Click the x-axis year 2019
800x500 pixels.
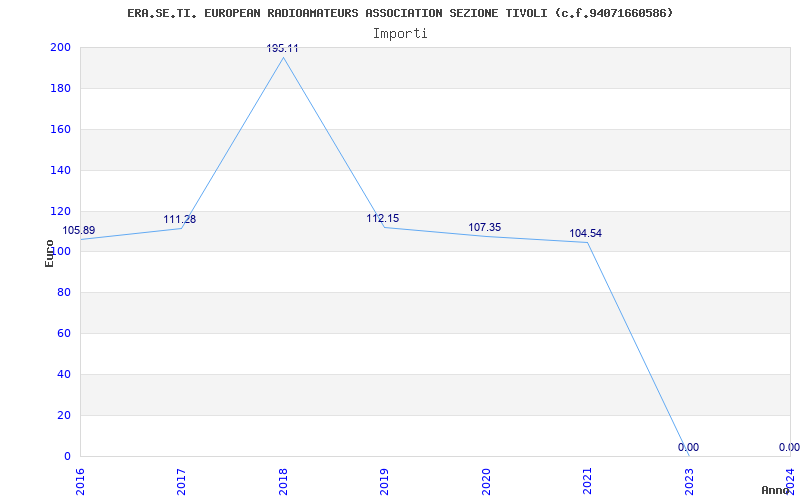pos(385,482)
